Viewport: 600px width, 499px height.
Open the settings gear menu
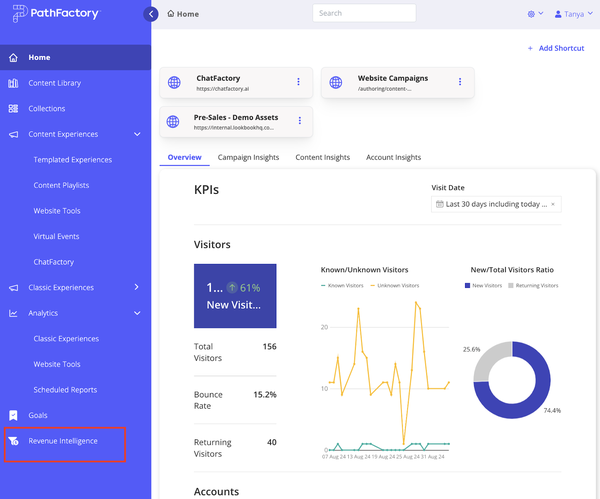click(531, 14)
